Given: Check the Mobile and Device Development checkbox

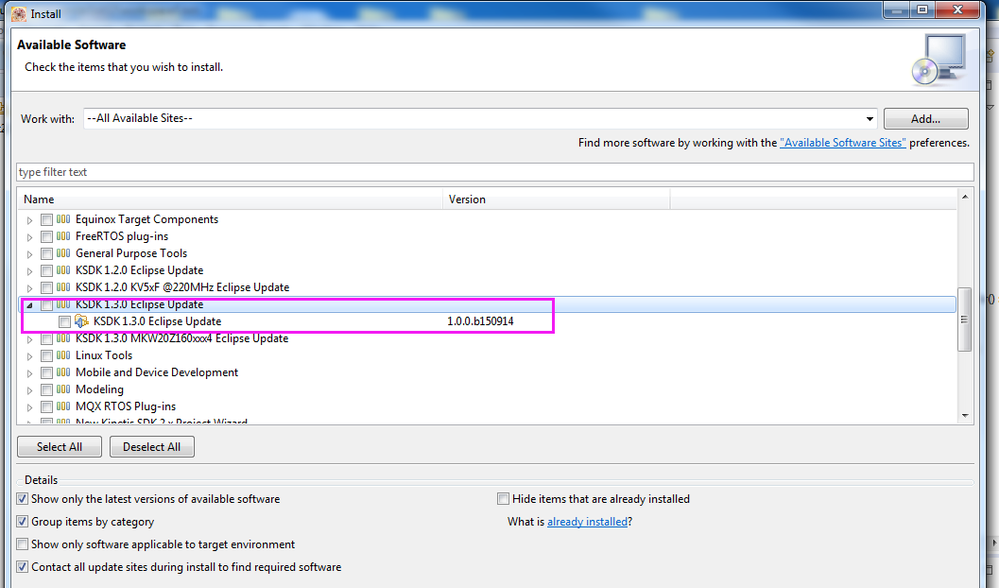Looking at the screenshot, I should pyautogui.click(x=47, y=373).
